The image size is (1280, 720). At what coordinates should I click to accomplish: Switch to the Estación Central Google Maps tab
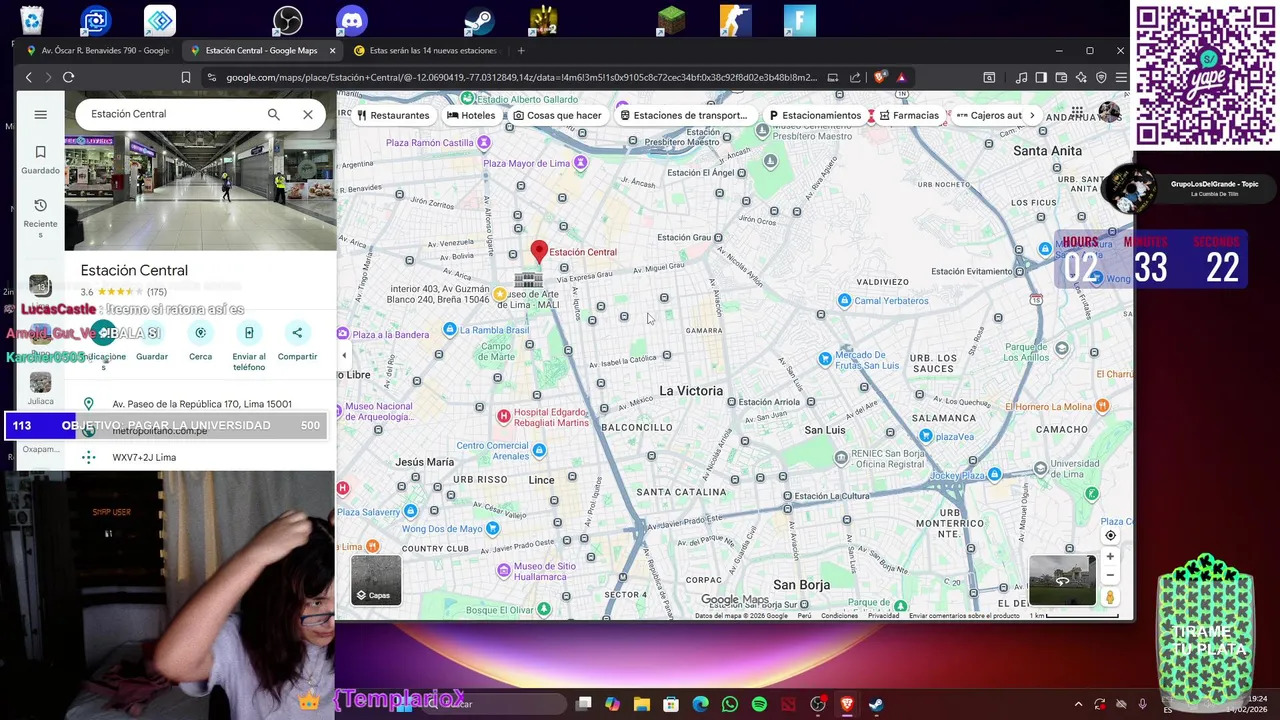pyautogui.click(x=262, y=50)
